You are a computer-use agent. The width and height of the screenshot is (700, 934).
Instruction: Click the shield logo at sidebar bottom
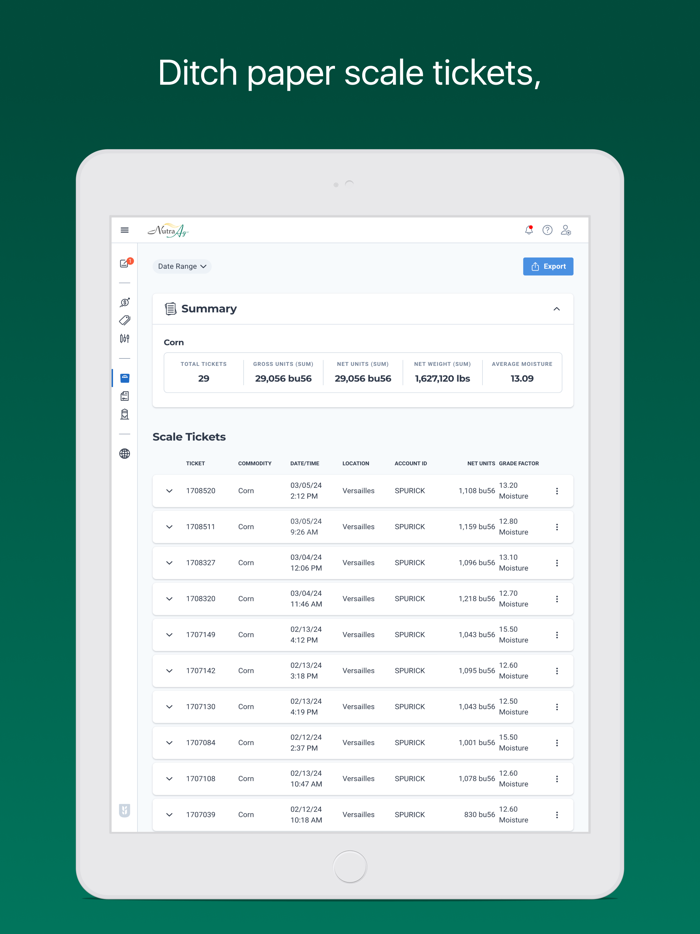[125, 811]
